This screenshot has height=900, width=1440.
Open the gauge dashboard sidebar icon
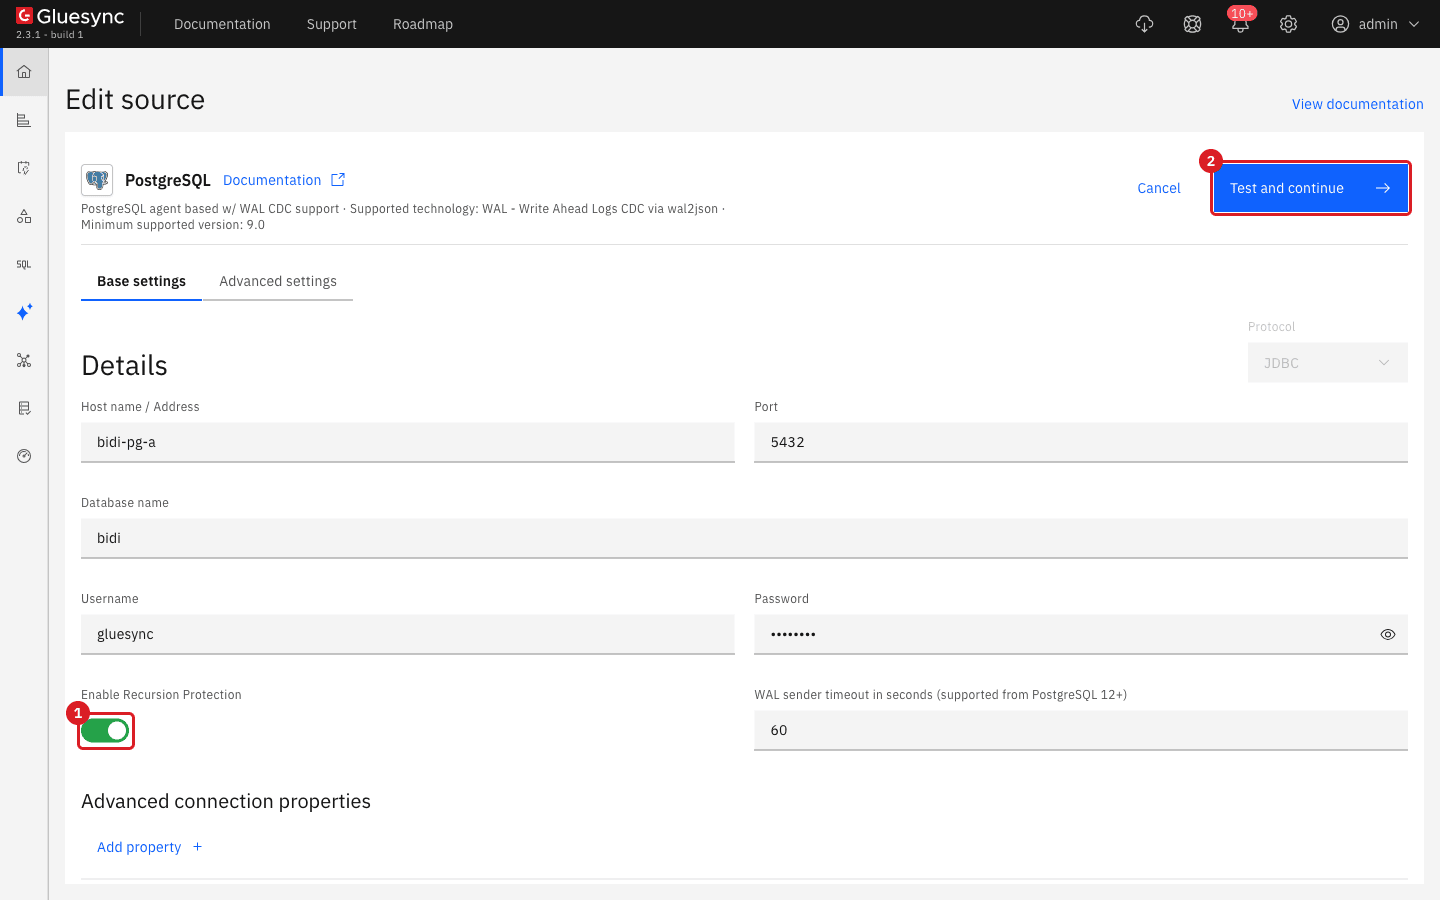(24, 456)
